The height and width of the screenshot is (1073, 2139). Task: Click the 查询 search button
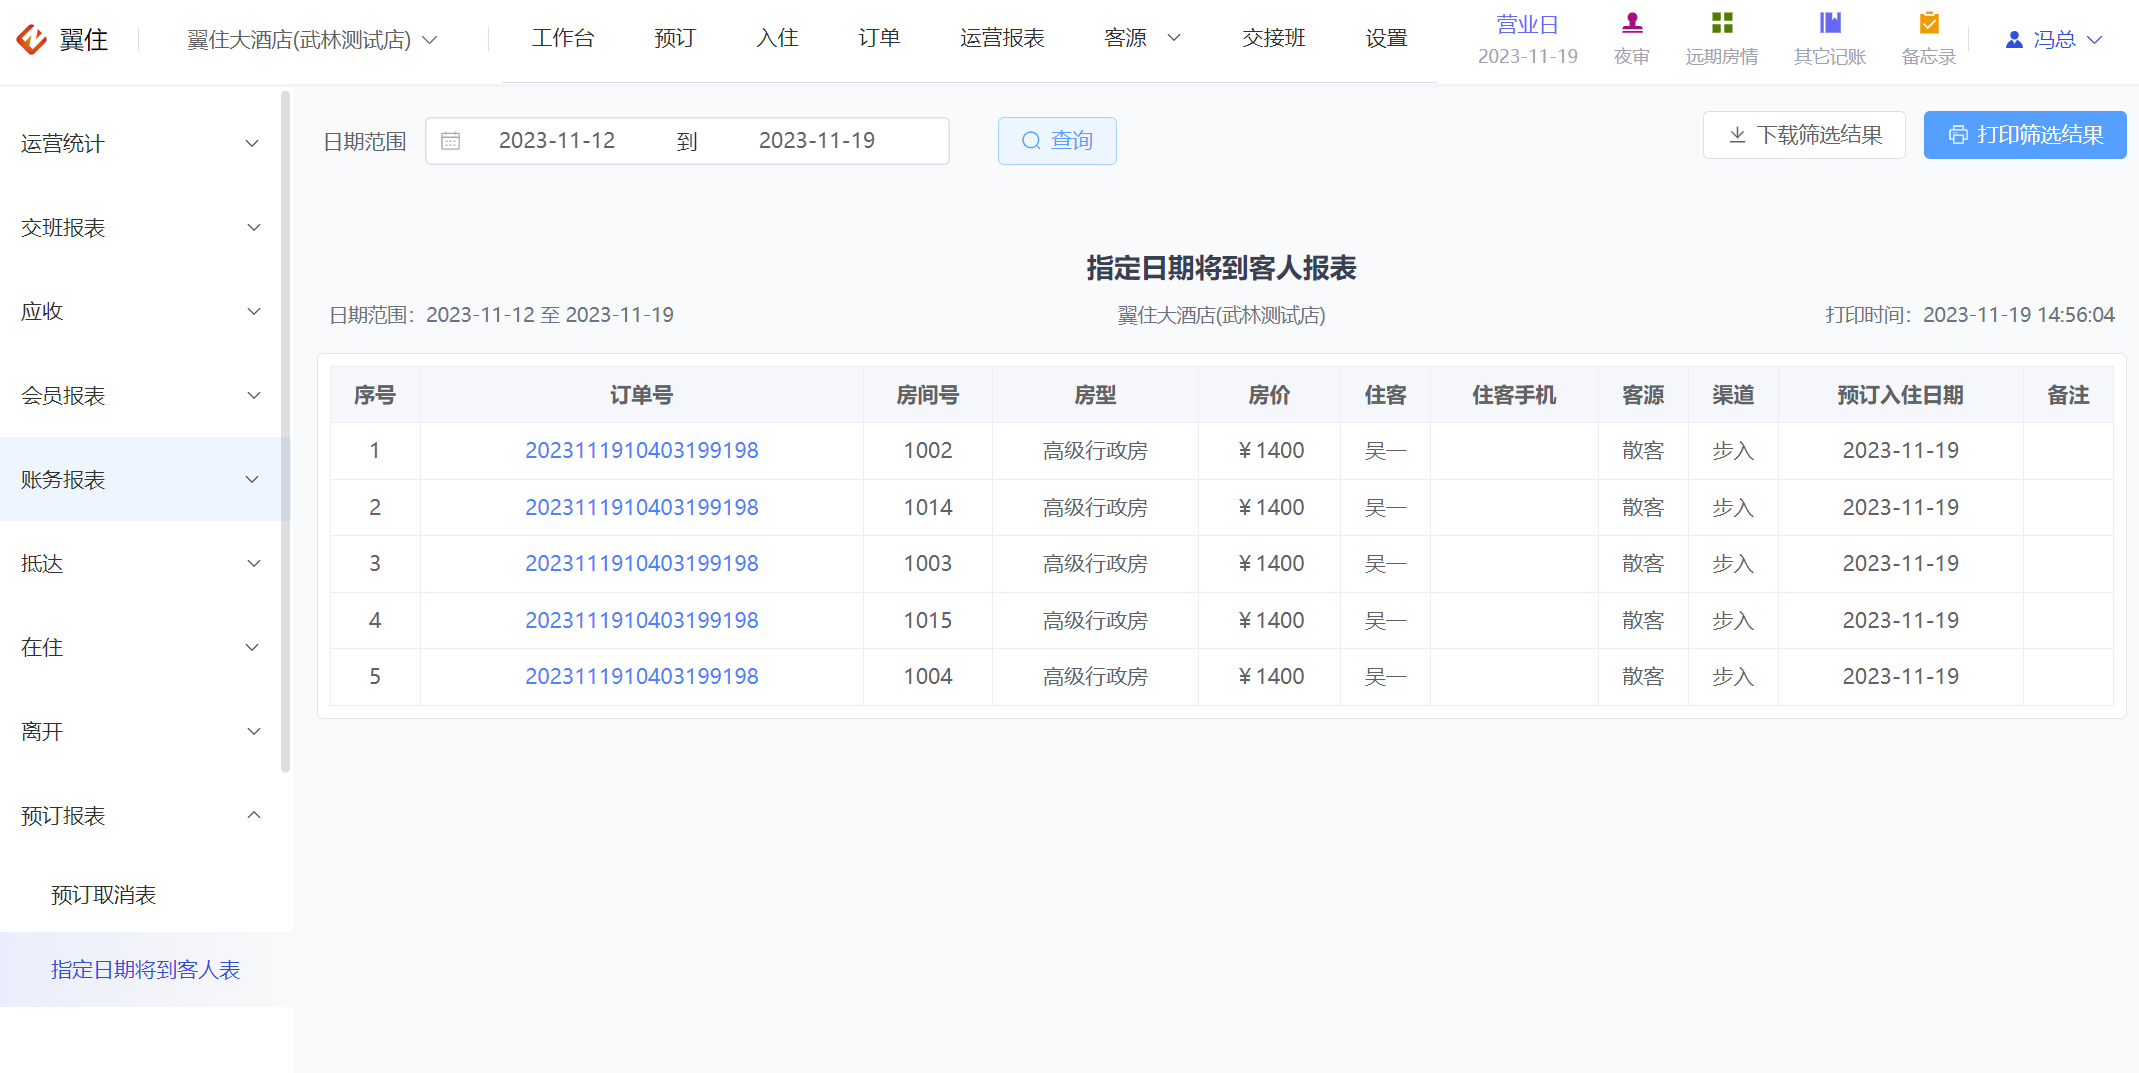tap(1057, 141)
